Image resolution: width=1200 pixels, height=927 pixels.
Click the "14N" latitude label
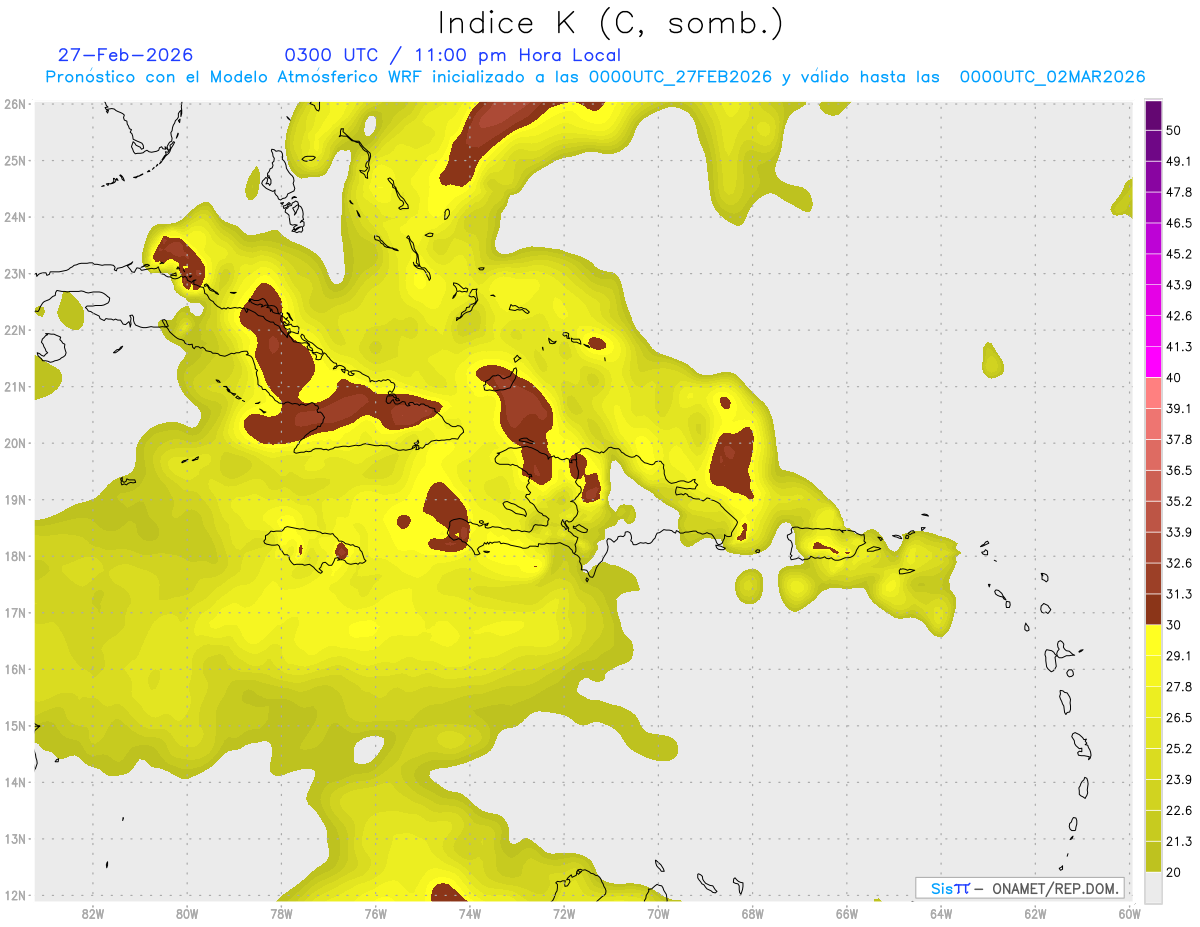14,782
